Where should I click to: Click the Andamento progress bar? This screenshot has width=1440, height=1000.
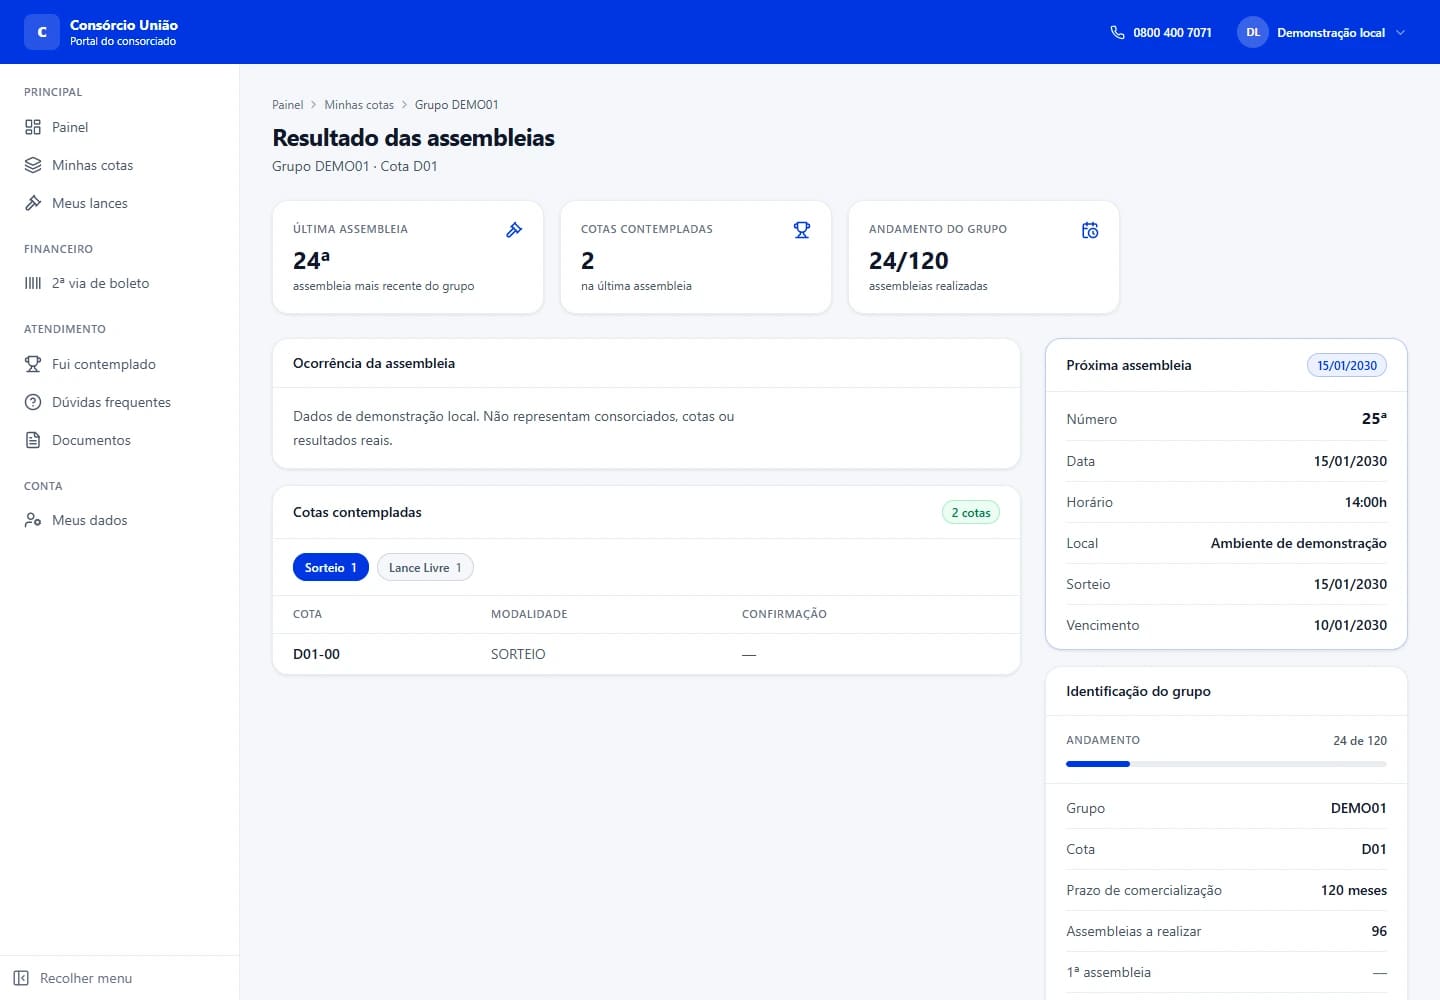tap(1226, 764)
